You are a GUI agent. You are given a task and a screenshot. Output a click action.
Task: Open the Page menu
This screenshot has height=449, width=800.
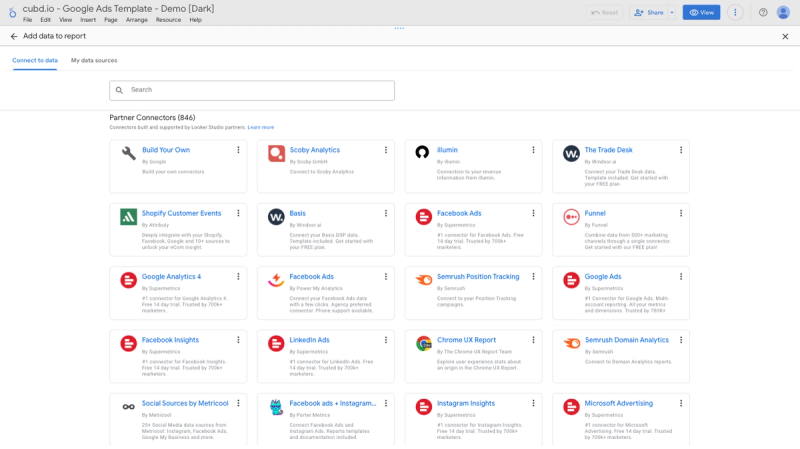coord(111,20)
